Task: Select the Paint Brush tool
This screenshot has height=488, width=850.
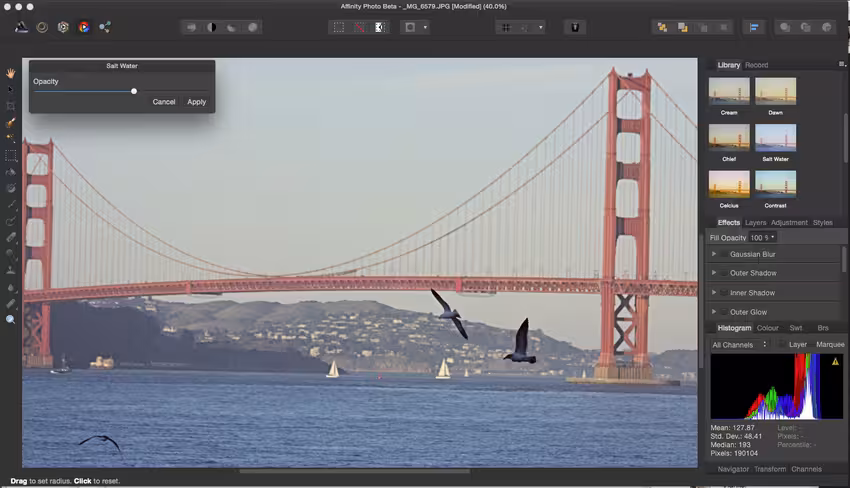Action: pos(10,123)
